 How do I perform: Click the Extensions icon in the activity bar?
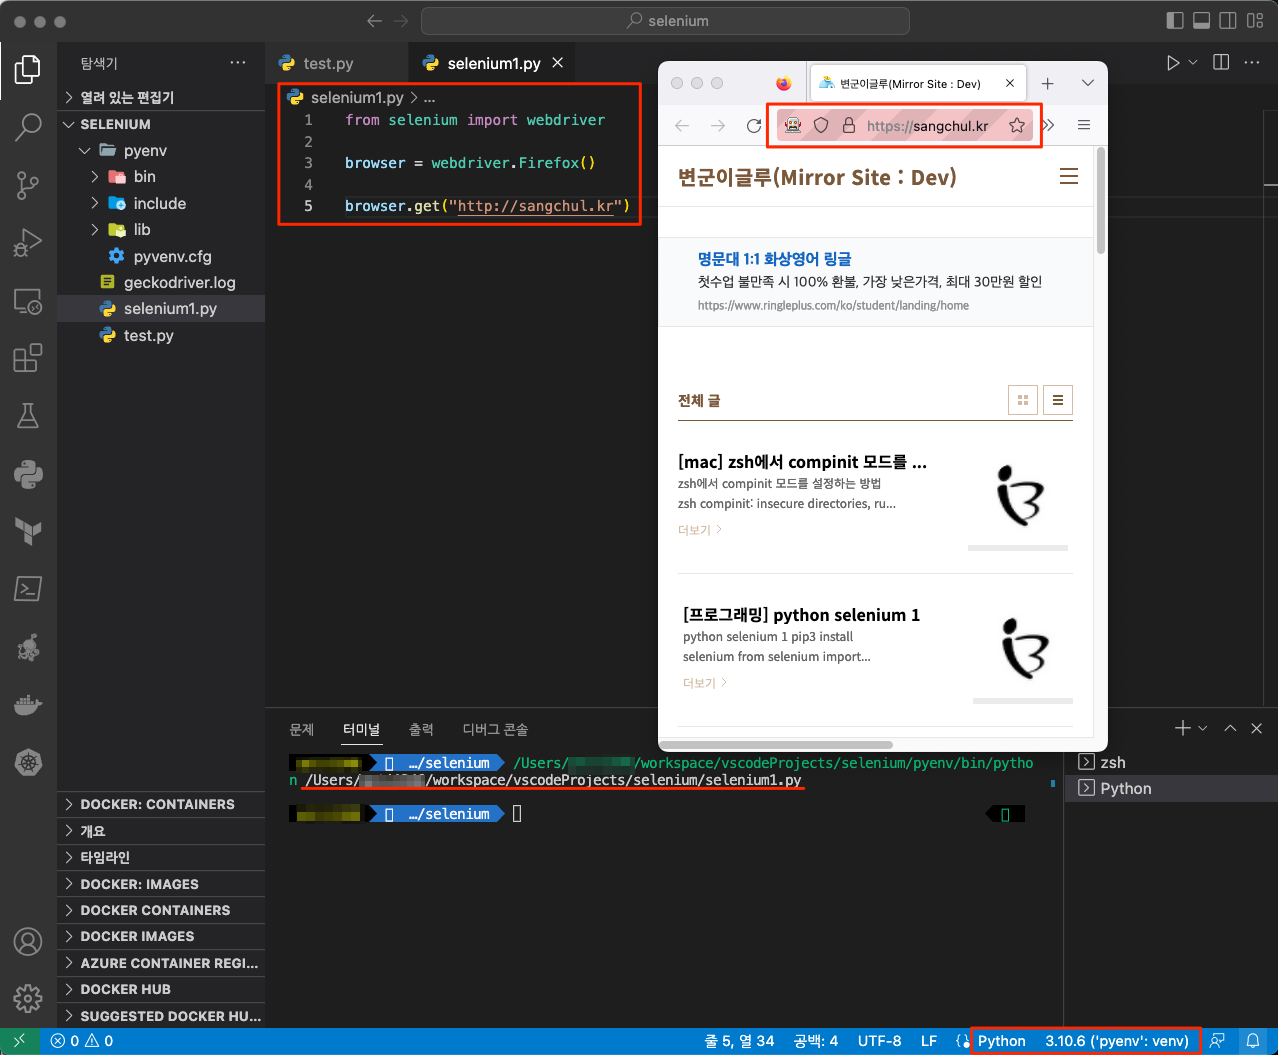[27, 357]
